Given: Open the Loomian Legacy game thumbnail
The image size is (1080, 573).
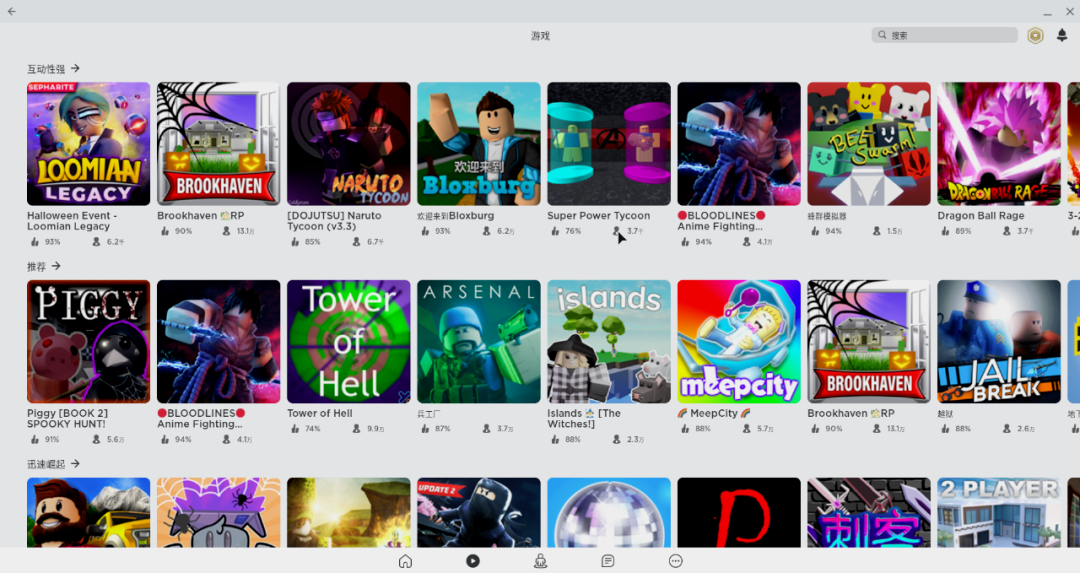Looking at the screenshot, I should coord(88,144).
